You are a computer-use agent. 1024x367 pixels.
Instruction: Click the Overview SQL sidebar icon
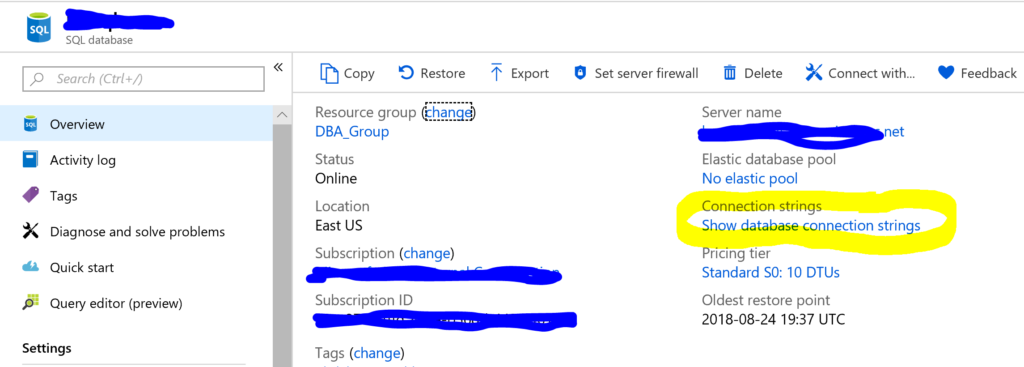(x=30, y=123)
